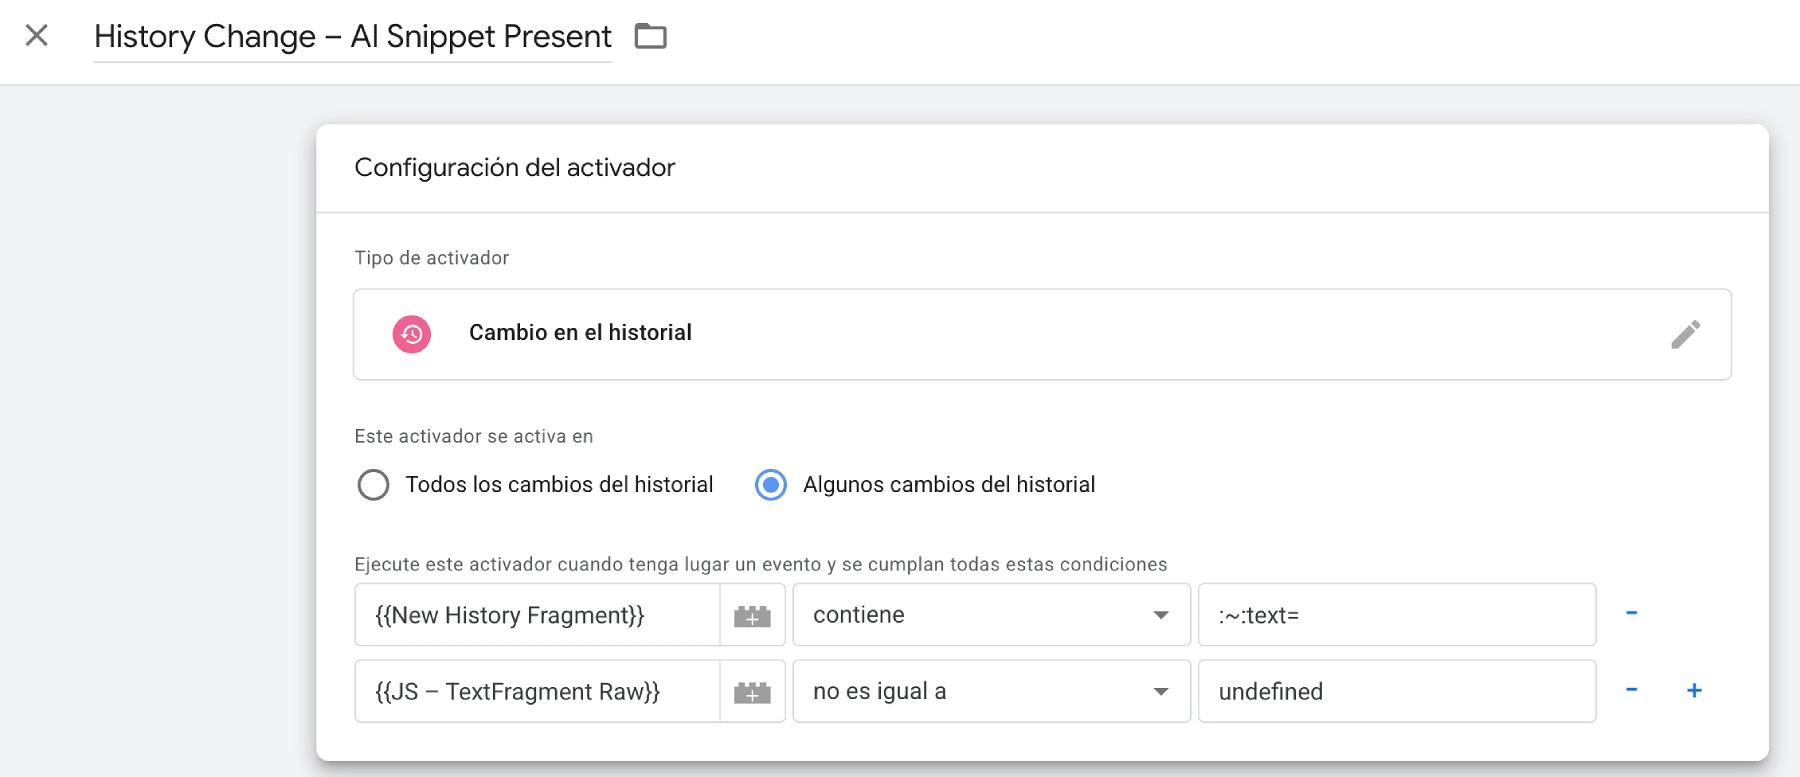Click the ':~:text=' value field

pos(1396,615)
